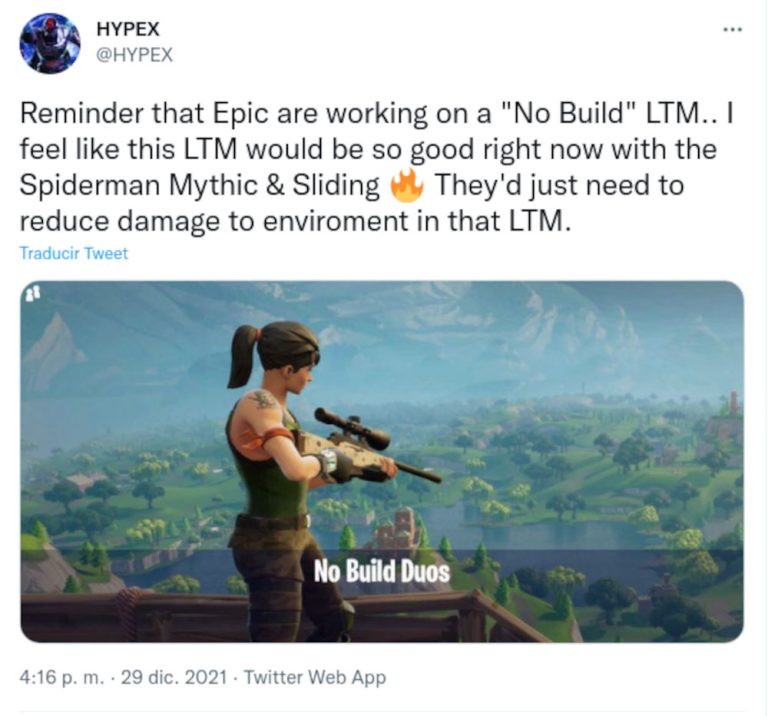This screenshot has width=768, height=716.
Task: Open the HYPEX profile avatar
Action: point(49,43)
